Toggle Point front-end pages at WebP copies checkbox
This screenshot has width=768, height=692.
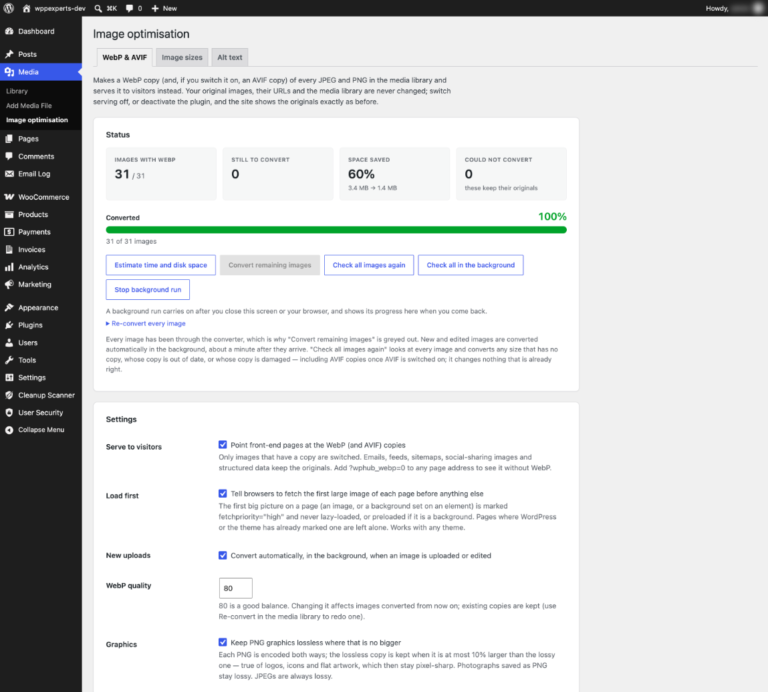[x=223, y=445]
